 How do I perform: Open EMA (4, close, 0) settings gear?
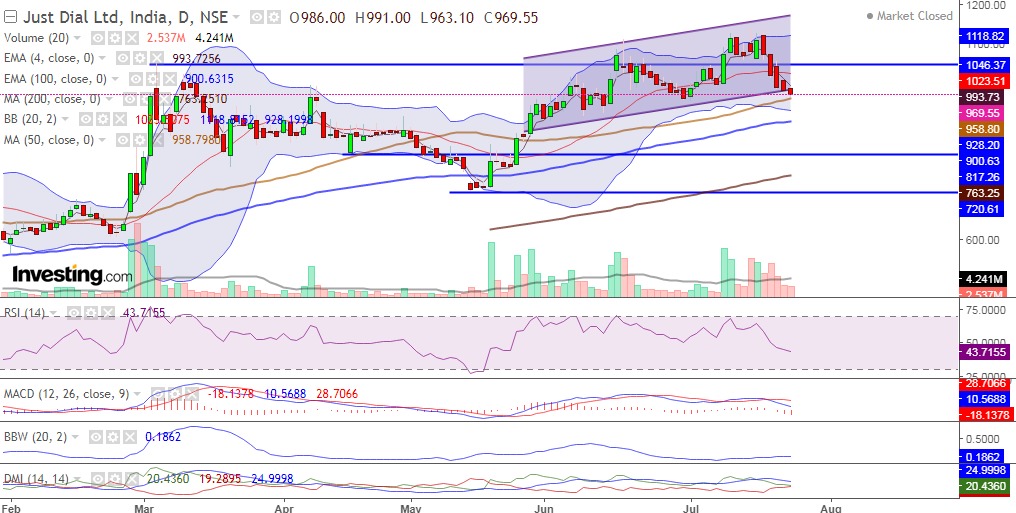(x=140, y=58)
